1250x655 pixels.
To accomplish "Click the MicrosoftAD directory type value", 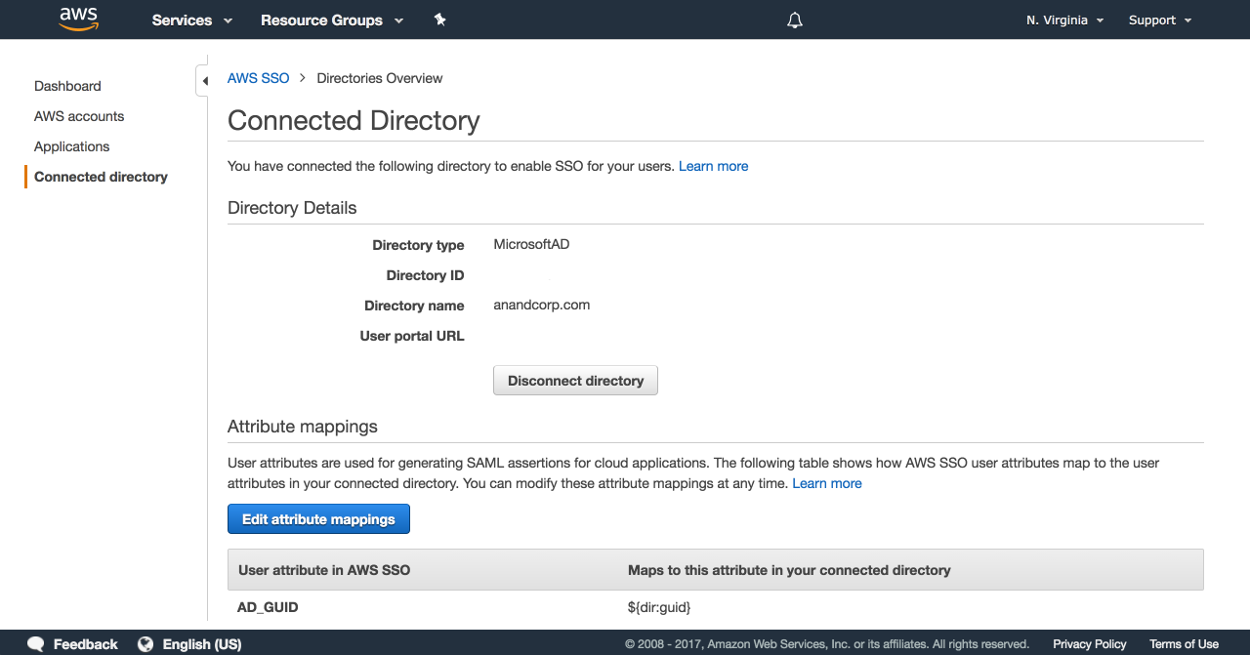I will click(532, 244).
